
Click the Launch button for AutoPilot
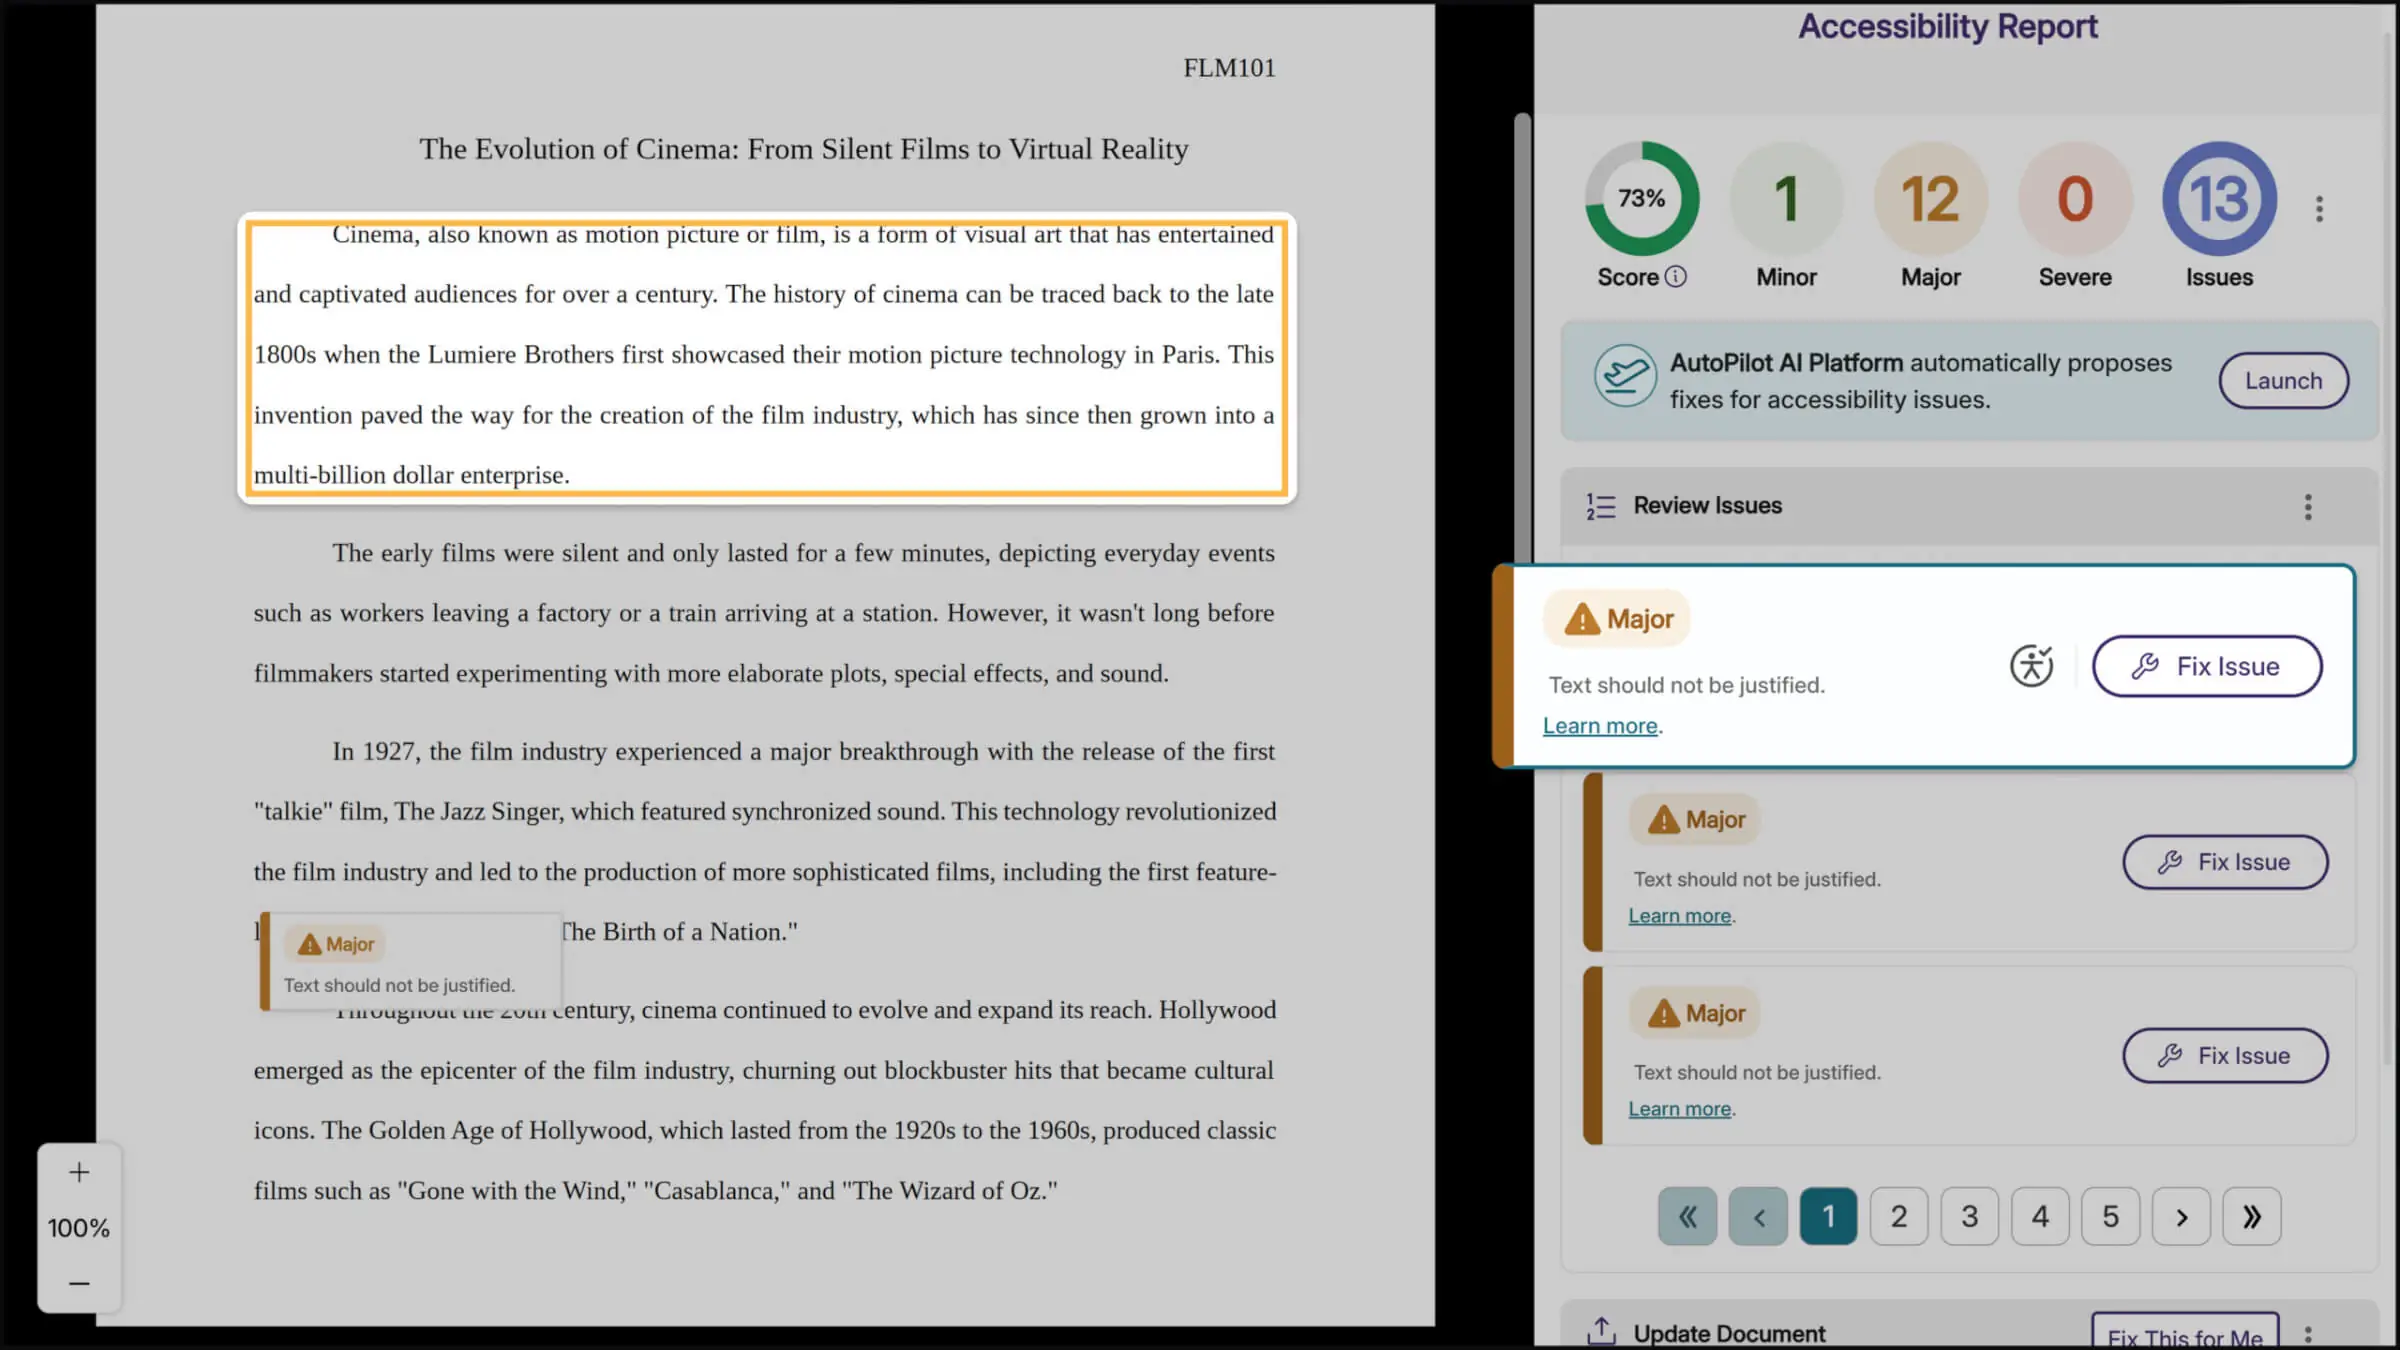coord(2284,381)
